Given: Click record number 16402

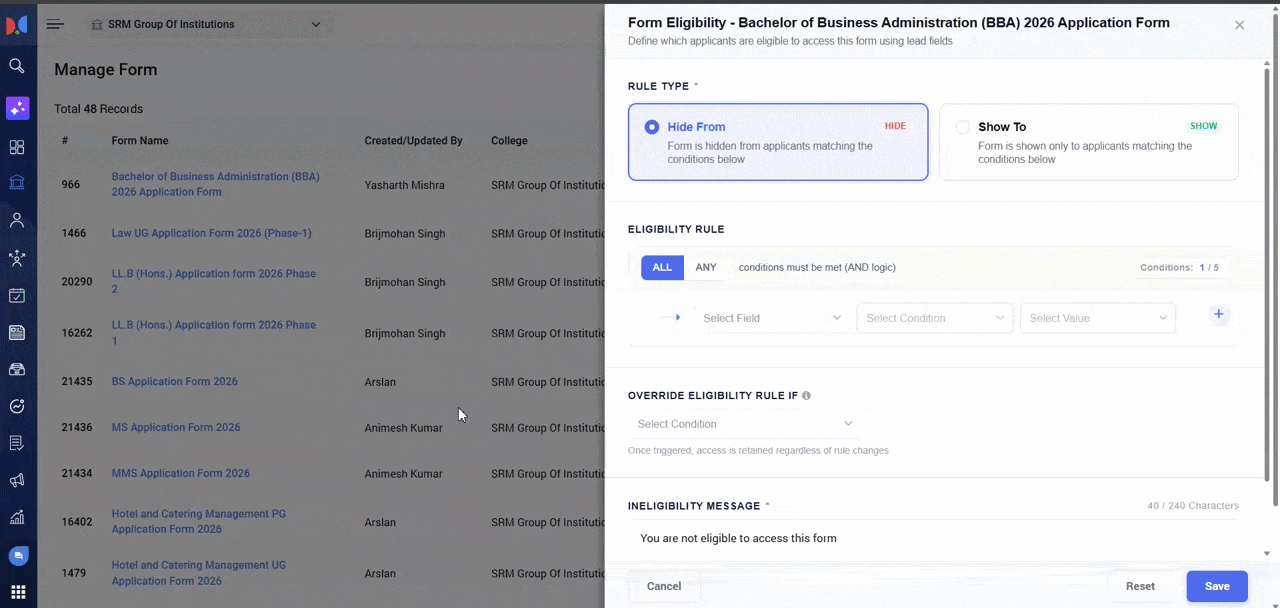Looking at the screenshot, I should coord(77,522).
